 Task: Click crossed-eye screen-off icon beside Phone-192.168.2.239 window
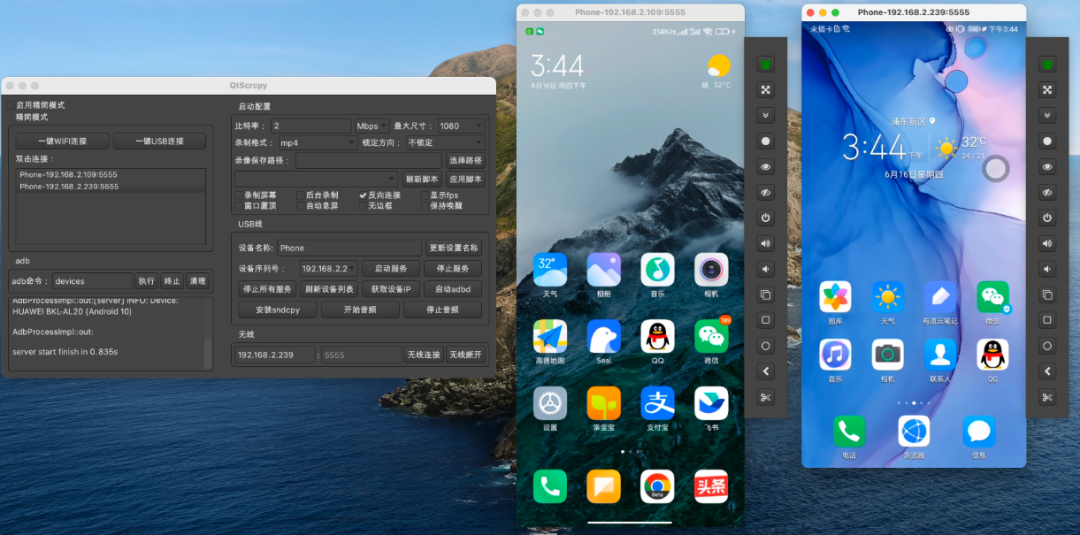[1047, 192]
